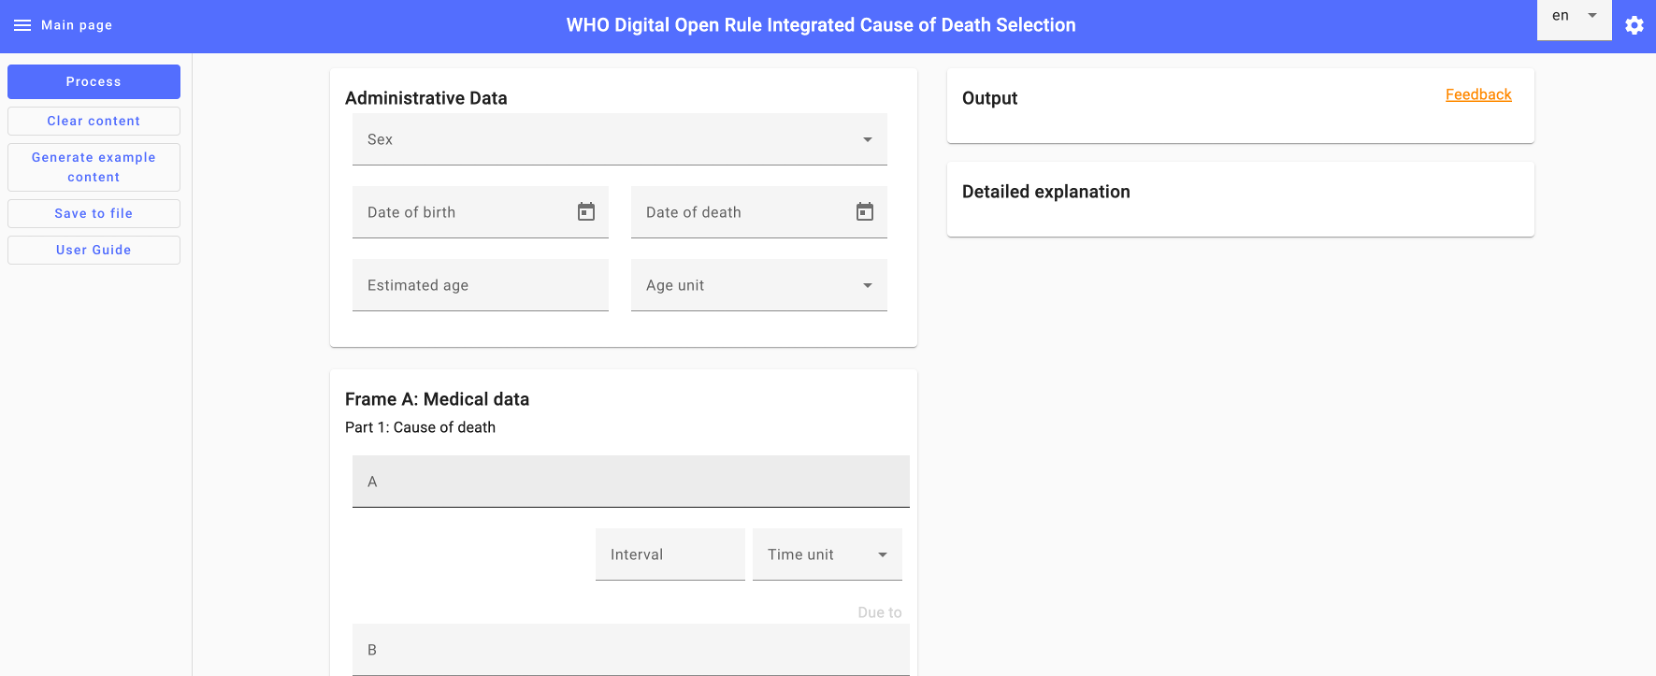The width and height of the screenshot is (1656, 676).
Task: Click the Clear content button
Action: (94, 121)
